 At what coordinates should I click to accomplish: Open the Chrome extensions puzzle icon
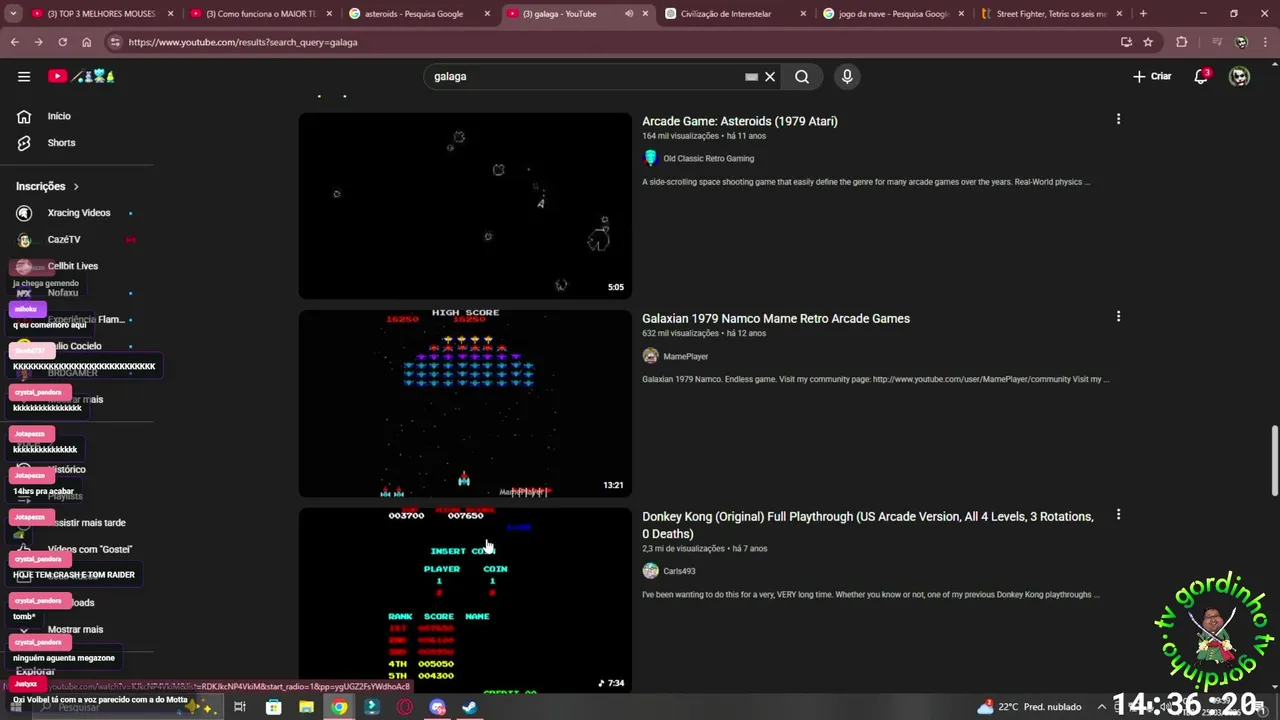(1182, 42)
